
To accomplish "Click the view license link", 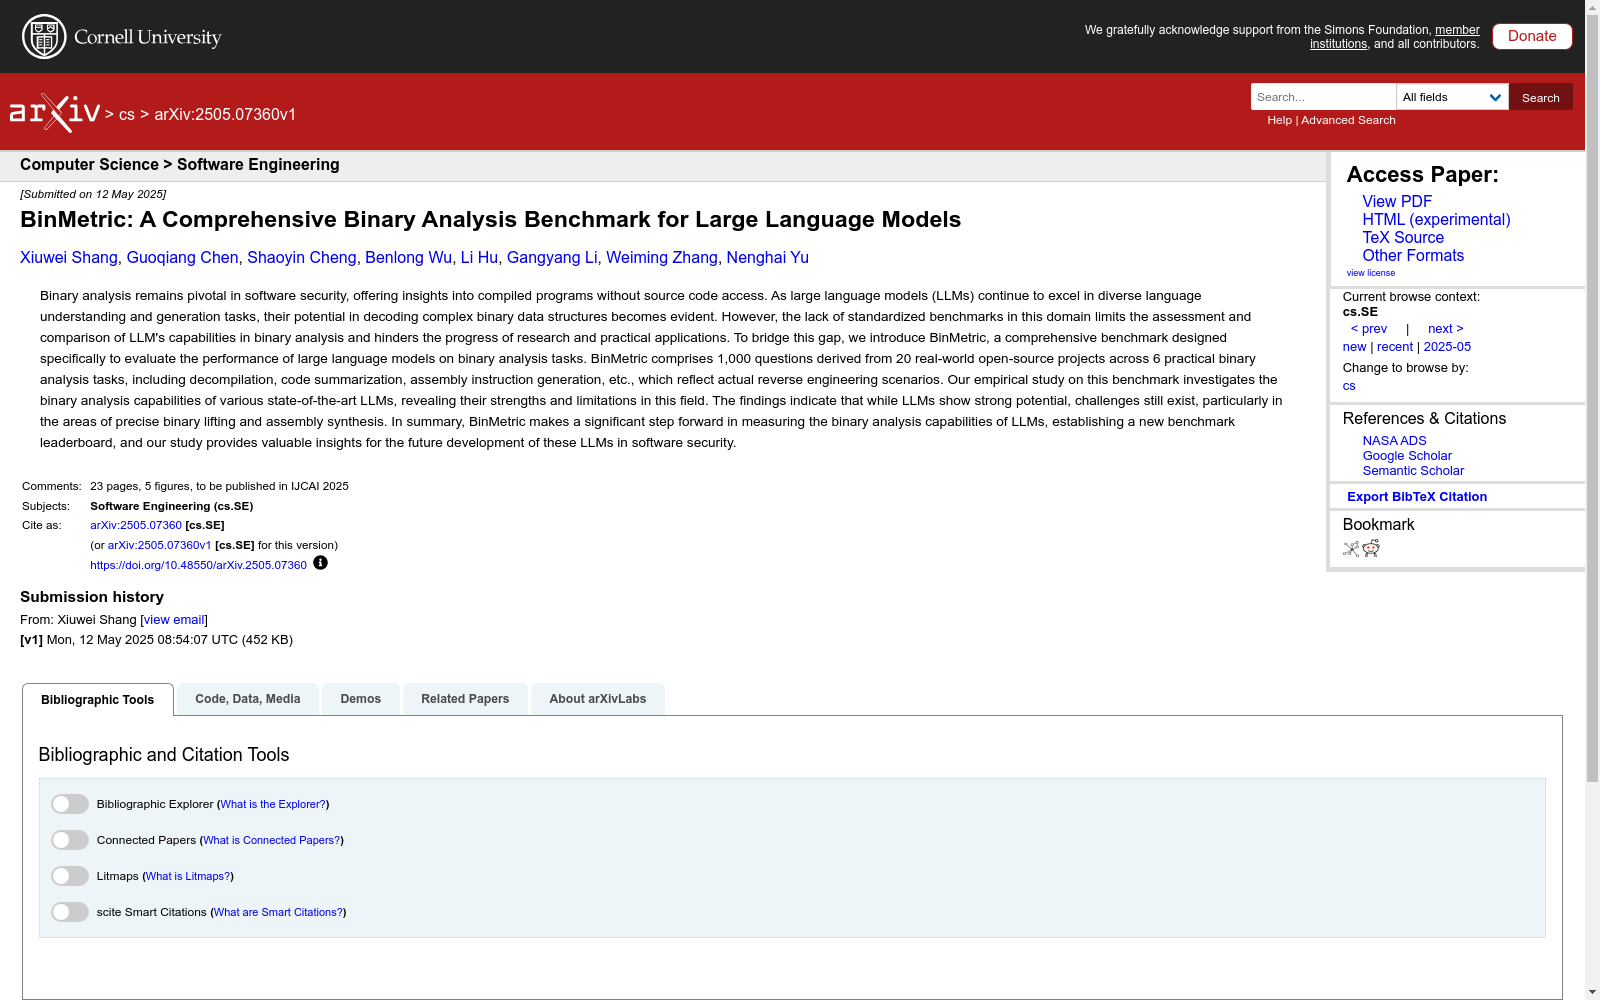I will point(1371,273).
